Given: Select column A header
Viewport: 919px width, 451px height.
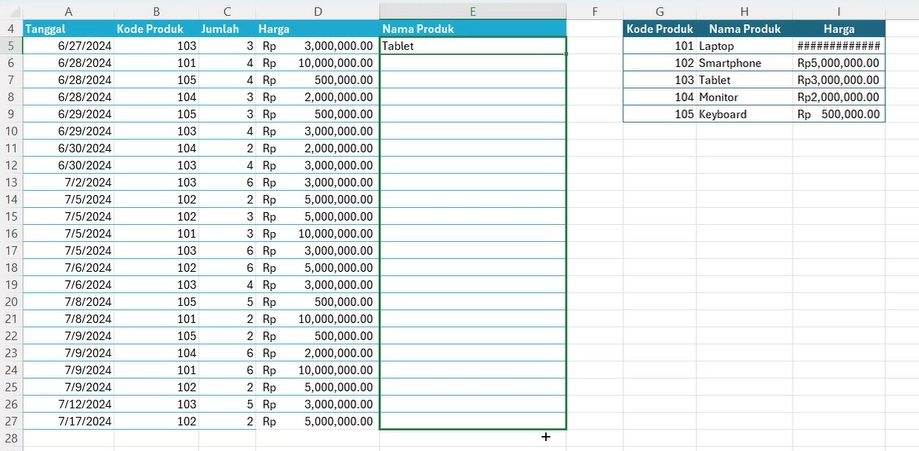Looking at the screenshot, I should coord(68,10).
